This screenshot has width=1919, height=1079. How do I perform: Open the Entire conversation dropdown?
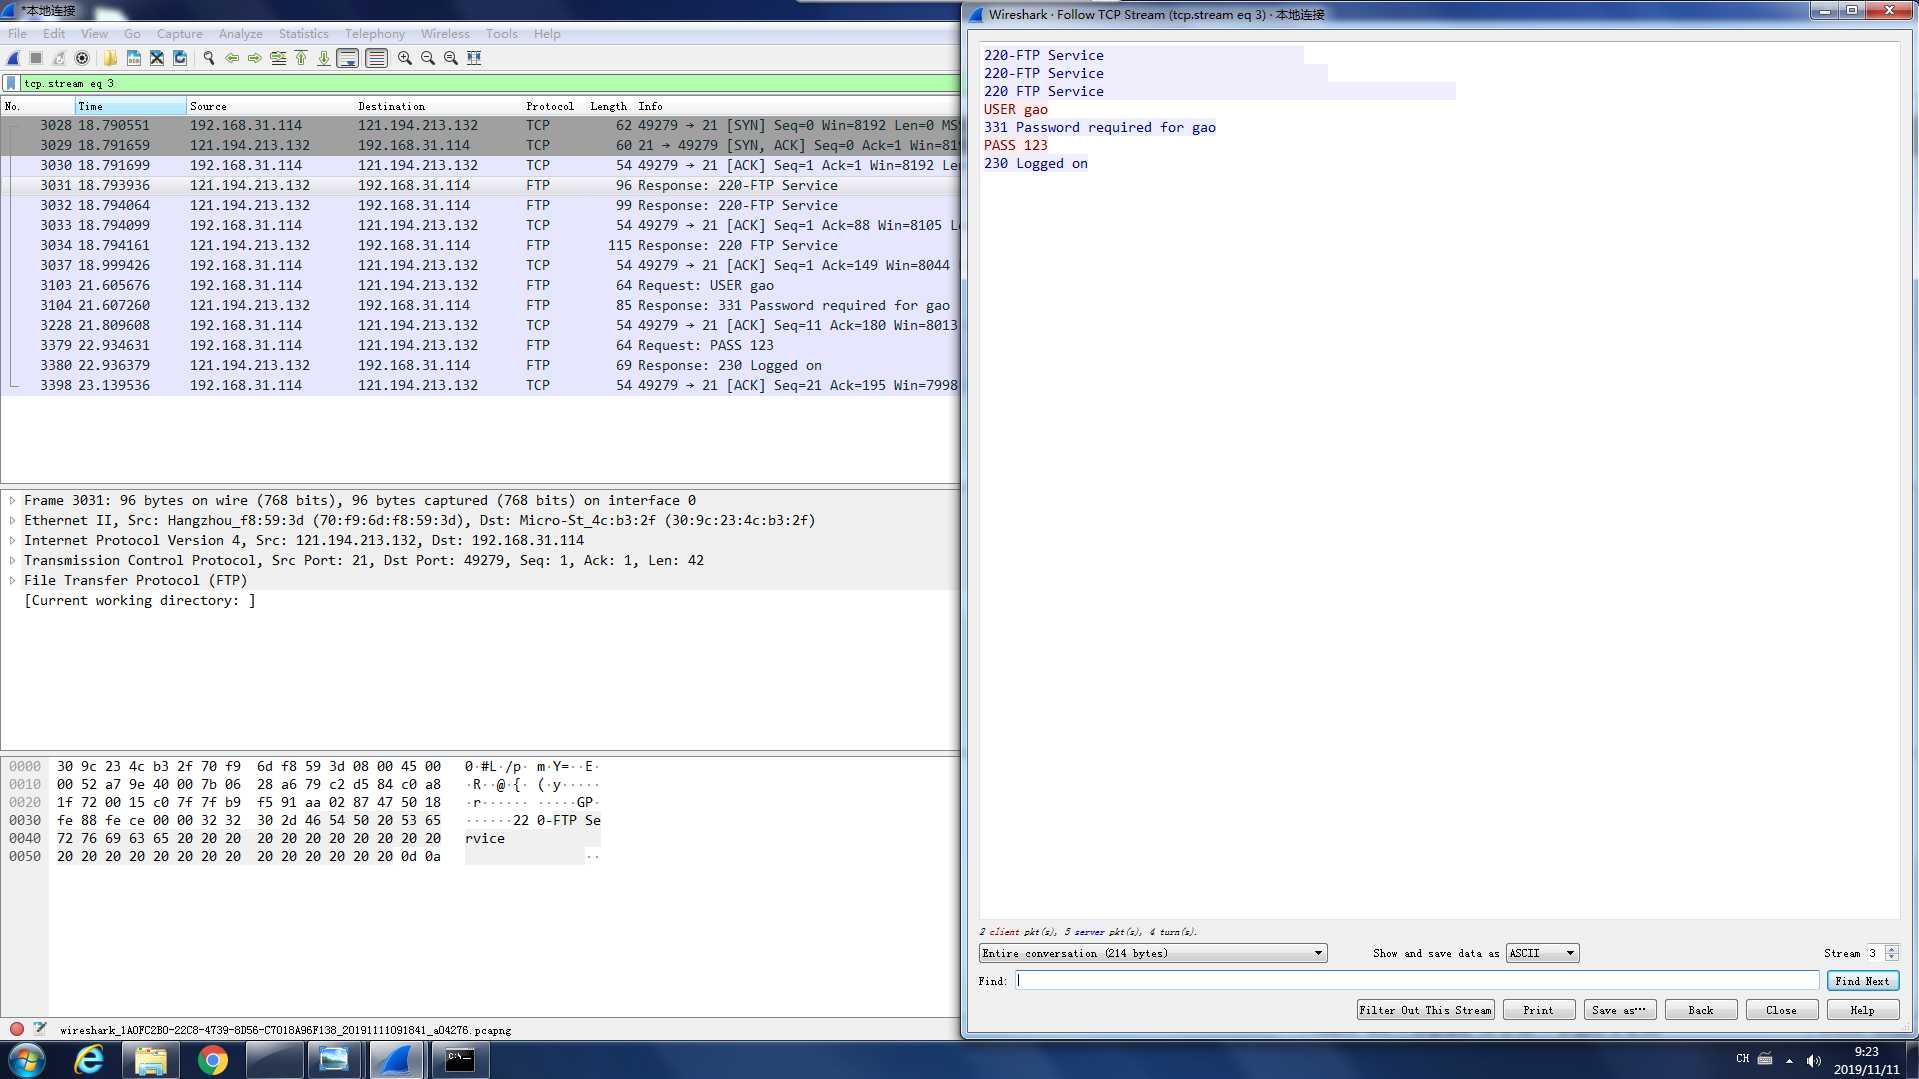coord(1153,953)
